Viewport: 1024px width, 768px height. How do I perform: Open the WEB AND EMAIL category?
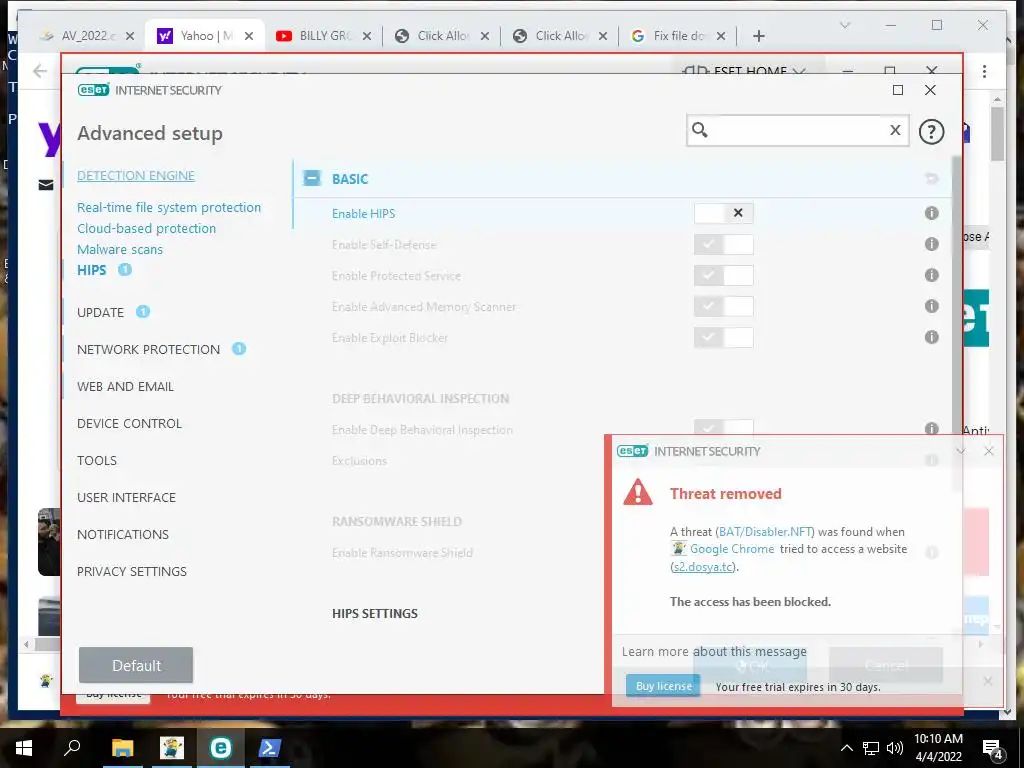coord(125,387)
